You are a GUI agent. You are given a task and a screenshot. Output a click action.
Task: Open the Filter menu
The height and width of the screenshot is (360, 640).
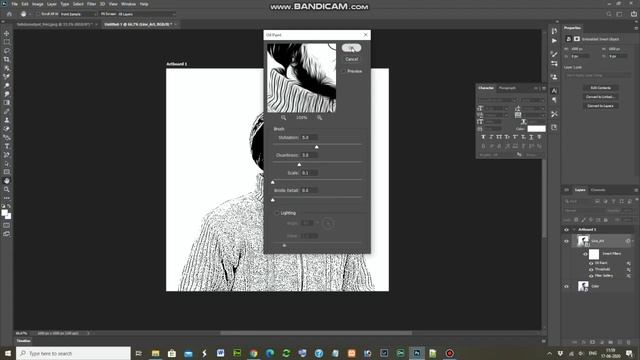(x=91, y=4)
